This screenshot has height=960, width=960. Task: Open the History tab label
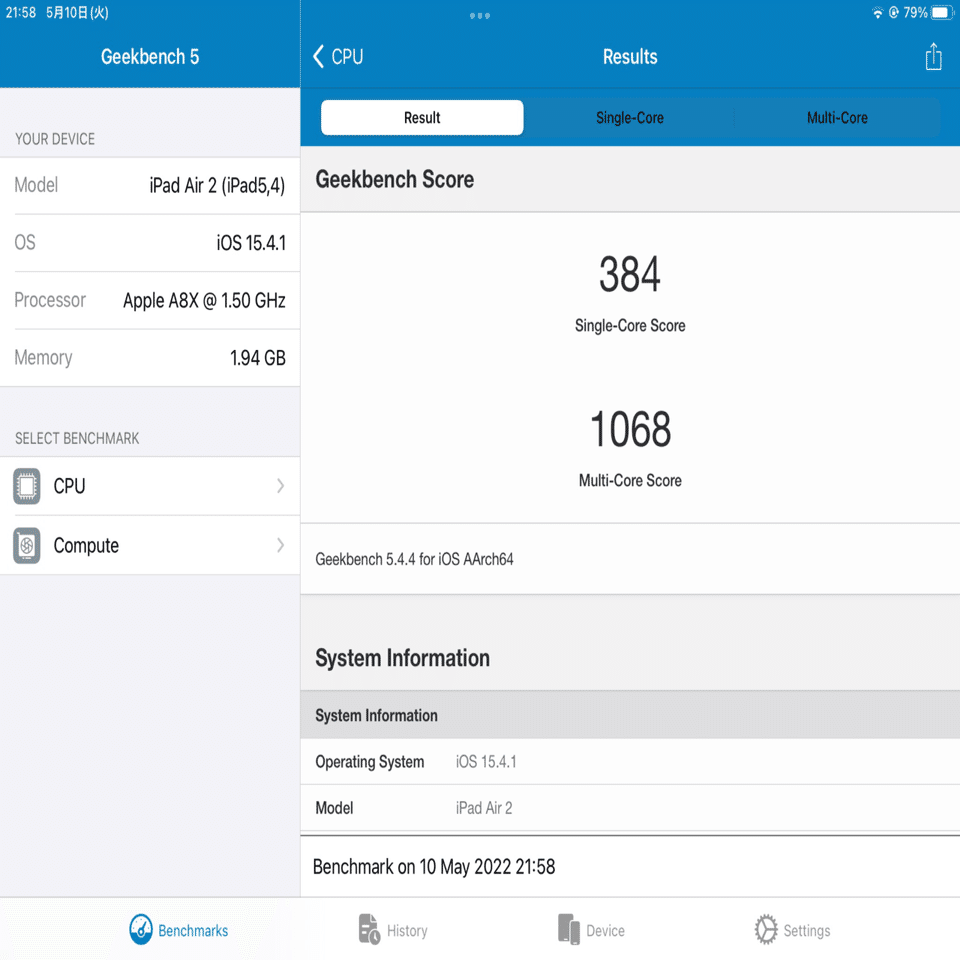coord(407,931)
